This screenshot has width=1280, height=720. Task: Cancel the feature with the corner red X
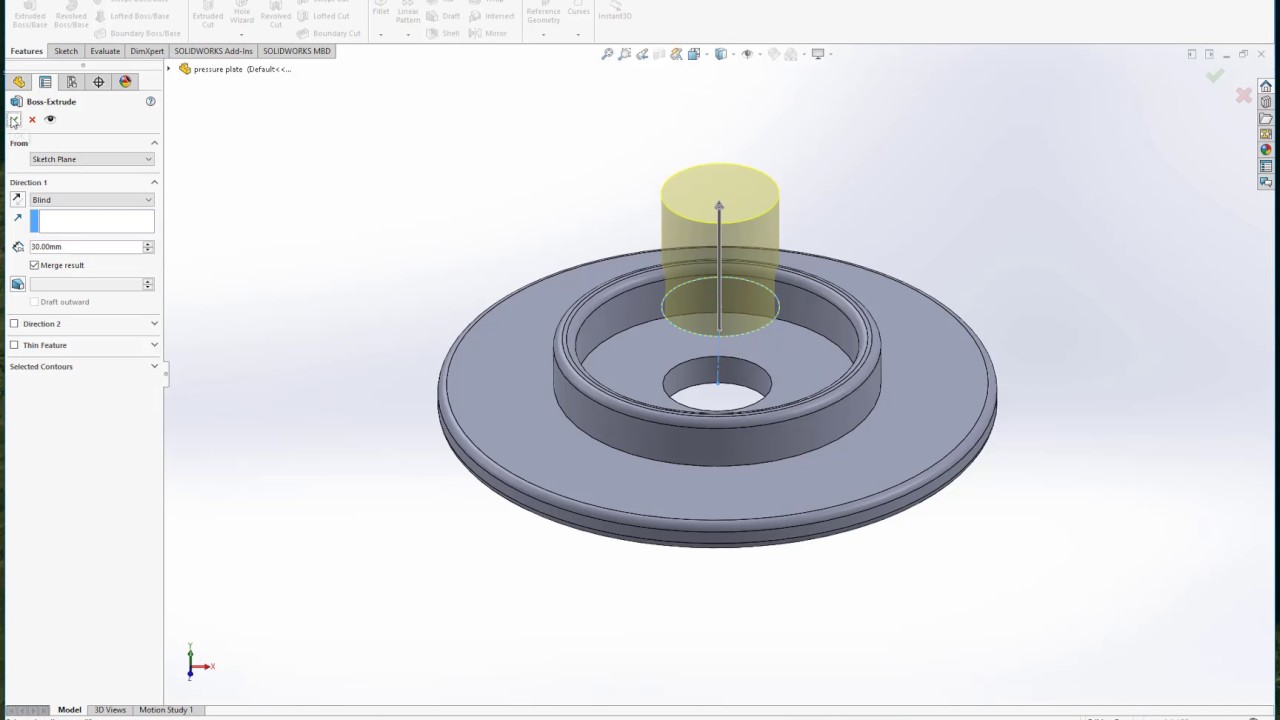[x=1243, y=95]
